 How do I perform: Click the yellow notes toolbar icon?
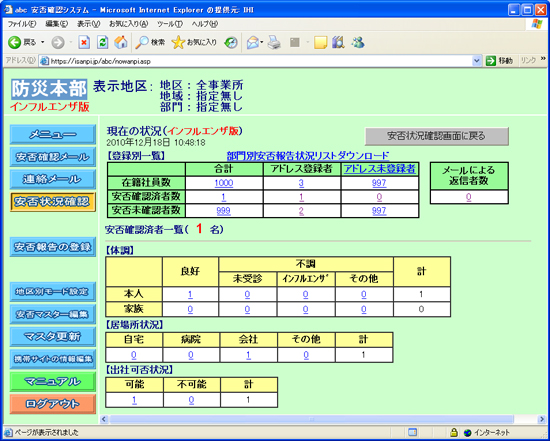pyautogui.click(x=321, y=43)
